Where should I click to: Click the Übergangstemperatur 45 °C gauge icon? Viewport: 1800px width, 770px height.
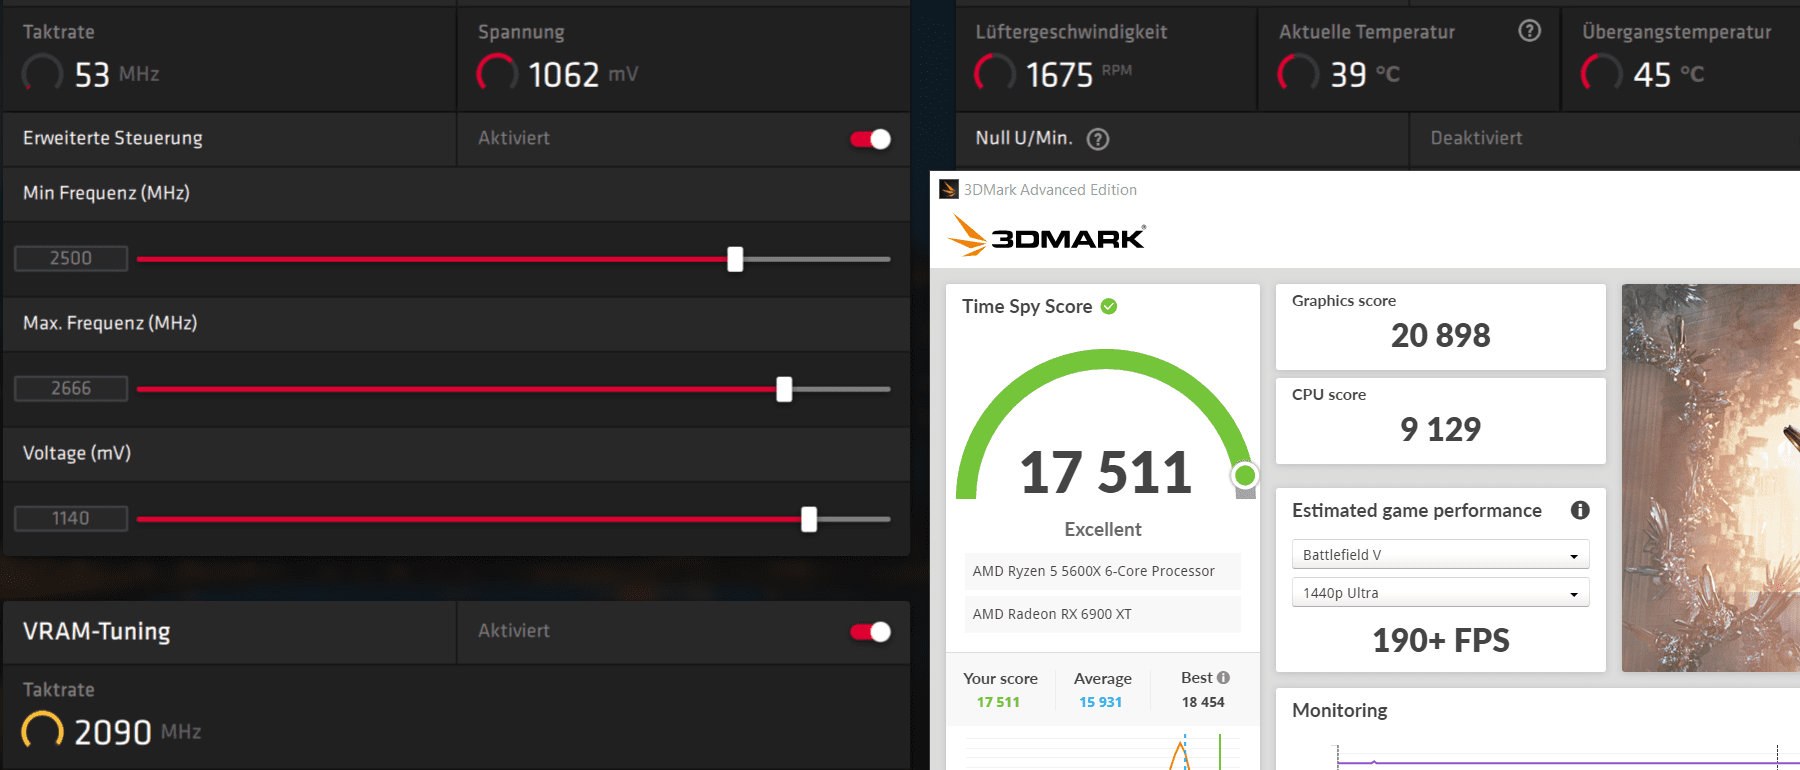(x=1602, y=74)
